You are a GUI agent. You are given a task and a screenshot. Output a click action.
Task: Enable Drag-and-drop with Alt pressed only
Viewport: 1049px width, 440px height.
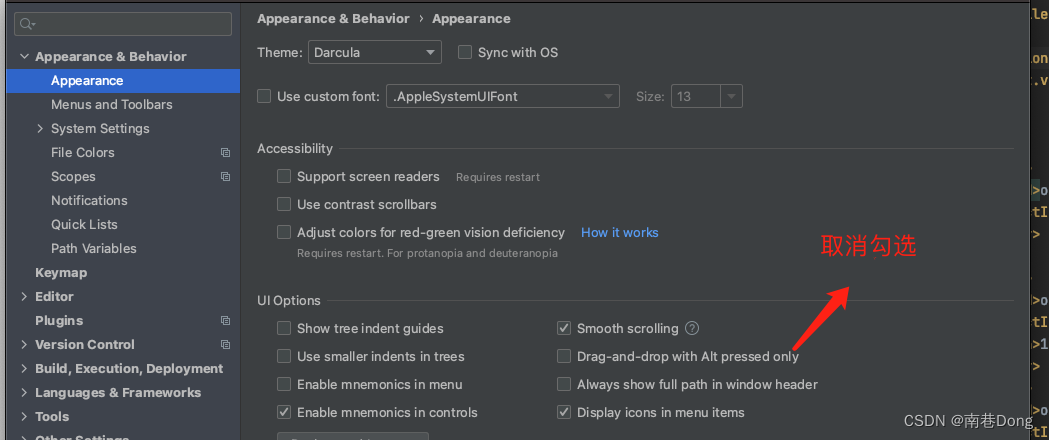click(x=564, y=356)
